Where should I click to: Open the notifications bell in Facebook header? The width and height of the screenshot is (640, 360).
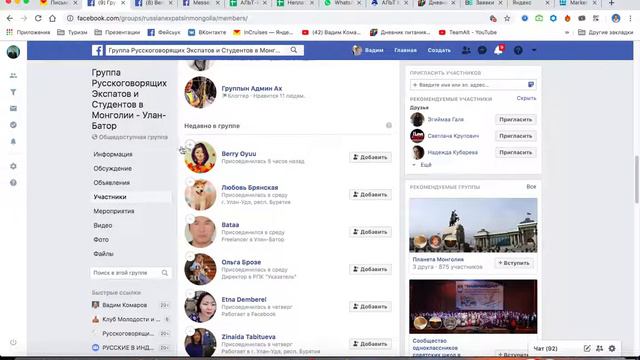coord(498,50)
